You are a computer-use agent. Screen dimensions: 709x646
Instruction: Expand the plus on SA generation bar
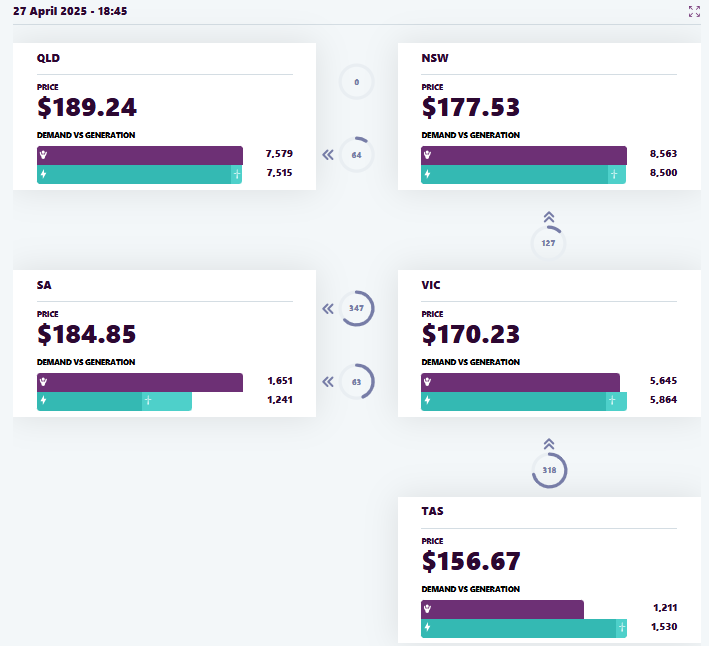148,400
